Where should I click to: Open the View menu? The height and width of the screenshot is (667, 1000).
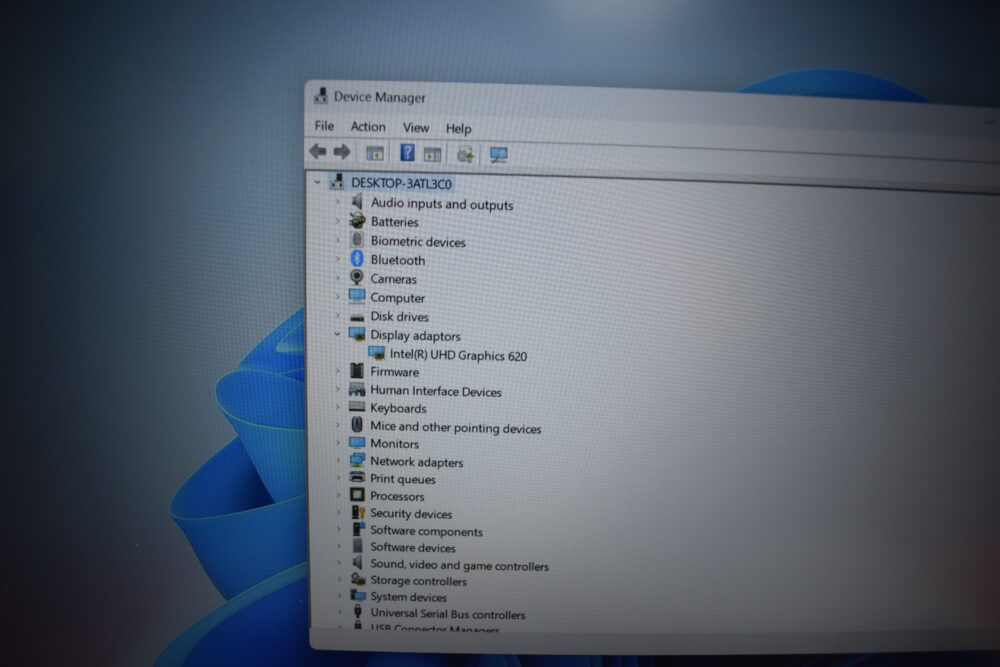click(416, 128)
